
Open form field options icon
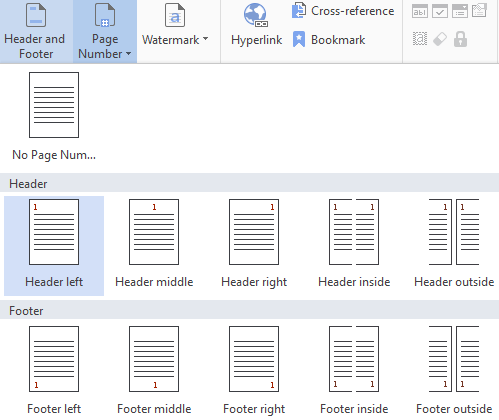point(480,11)
